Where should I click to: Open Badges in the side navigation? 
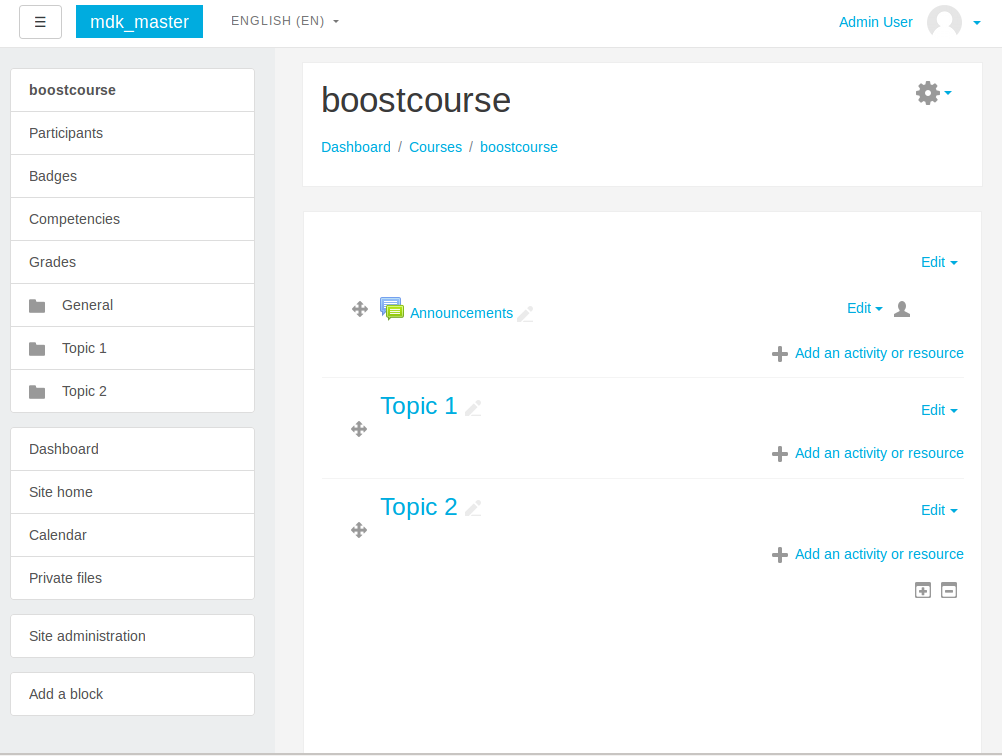pyautogui.click(x=133, y=176)
